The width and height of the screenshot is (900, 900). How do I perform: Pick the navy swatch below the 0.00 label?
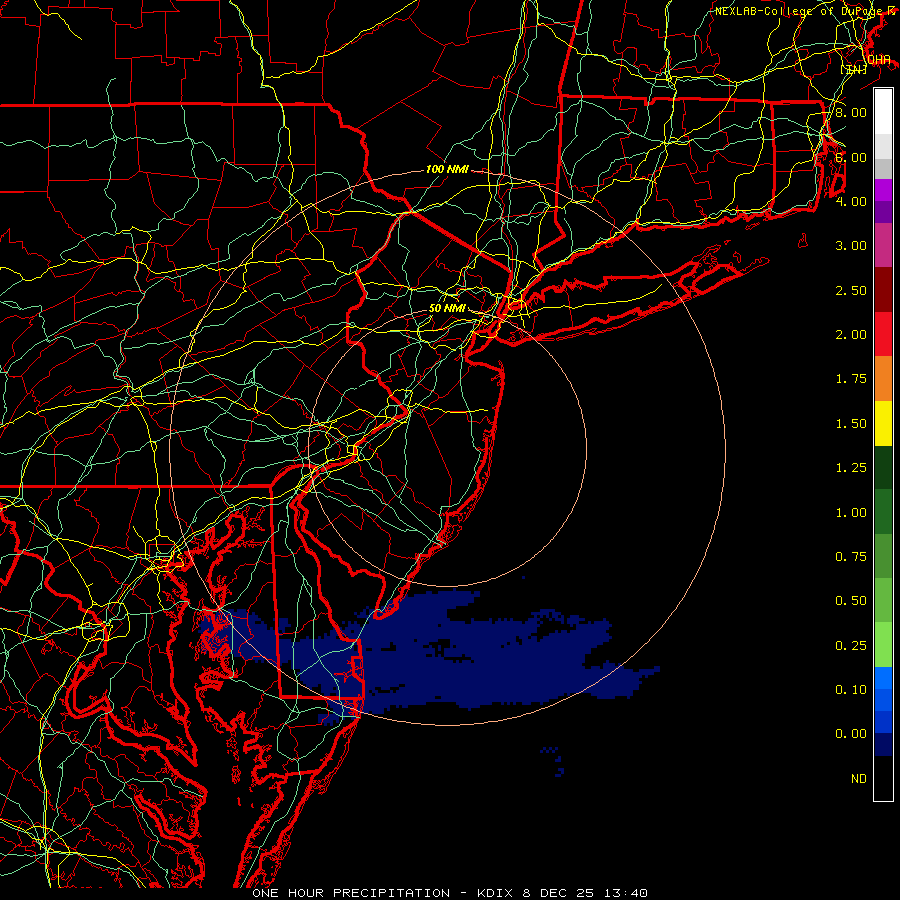point(883,745)
